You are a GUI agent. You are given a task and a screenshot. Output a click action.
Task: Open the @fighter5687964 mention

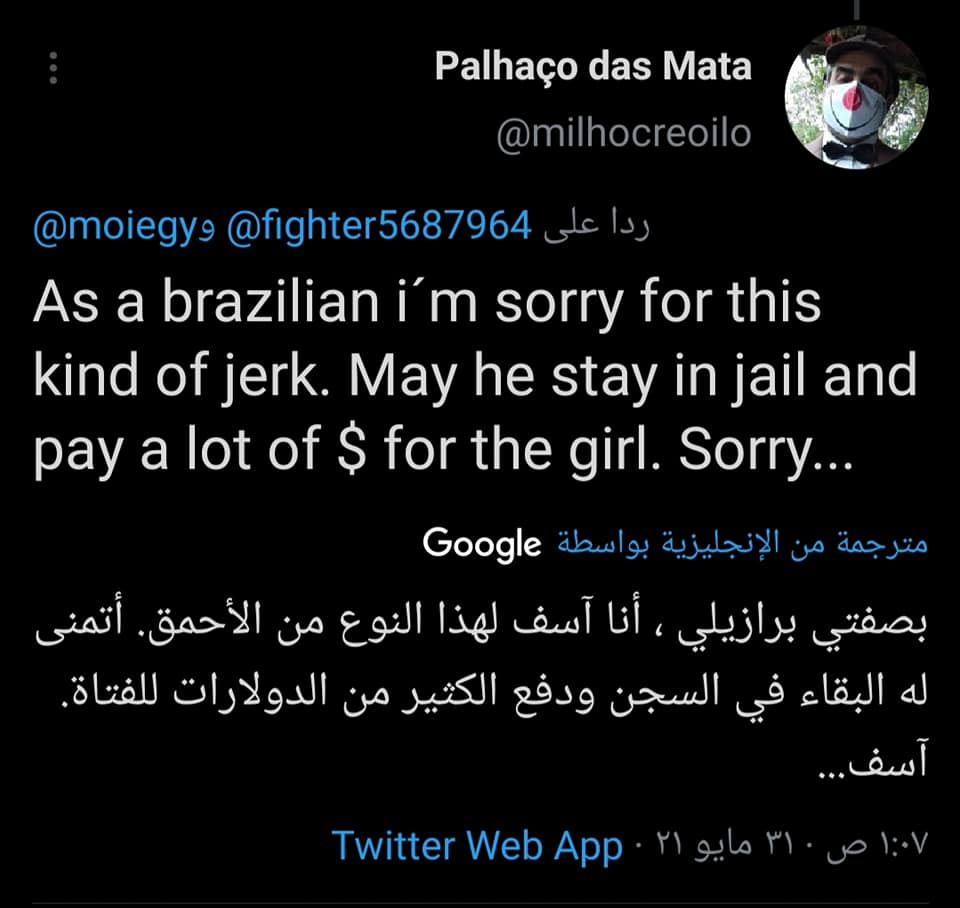click(379, 229)
